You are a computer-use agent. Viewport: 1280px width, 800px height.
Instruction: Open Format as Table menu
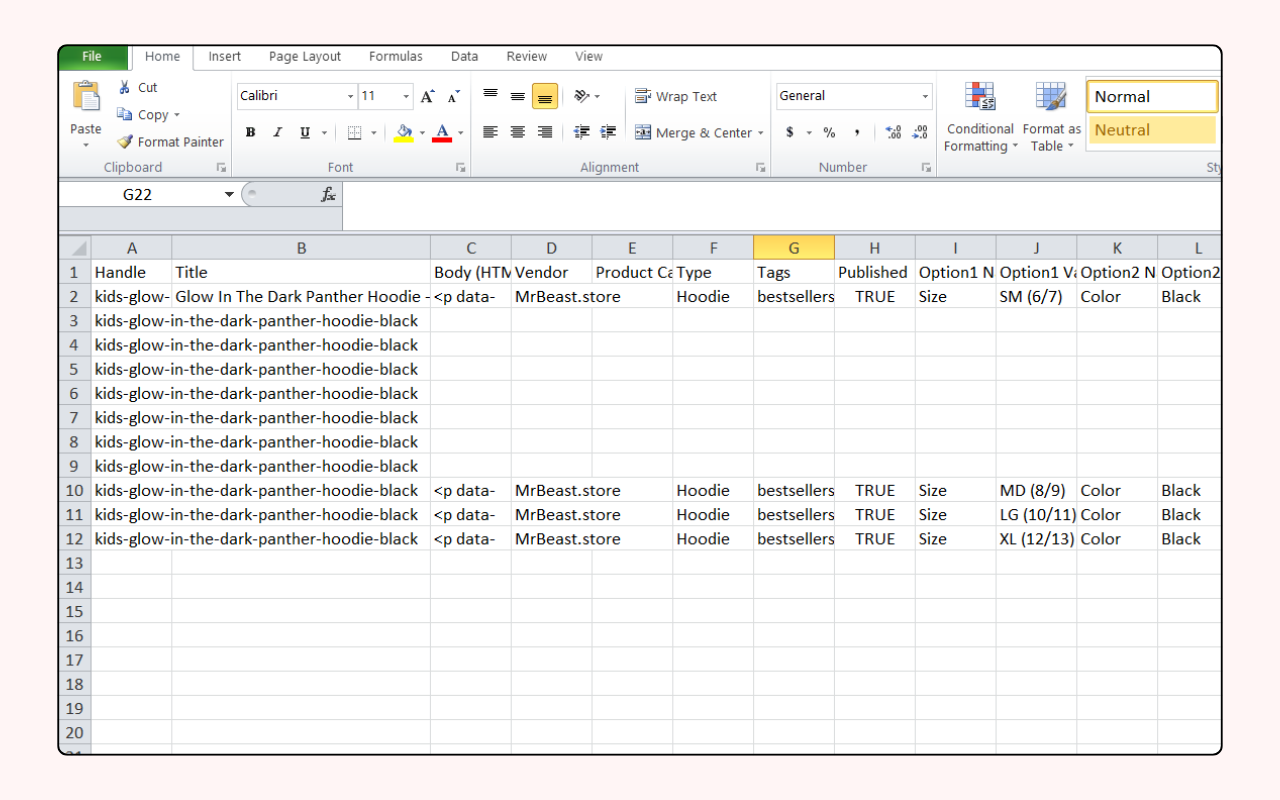(1051, 116)
